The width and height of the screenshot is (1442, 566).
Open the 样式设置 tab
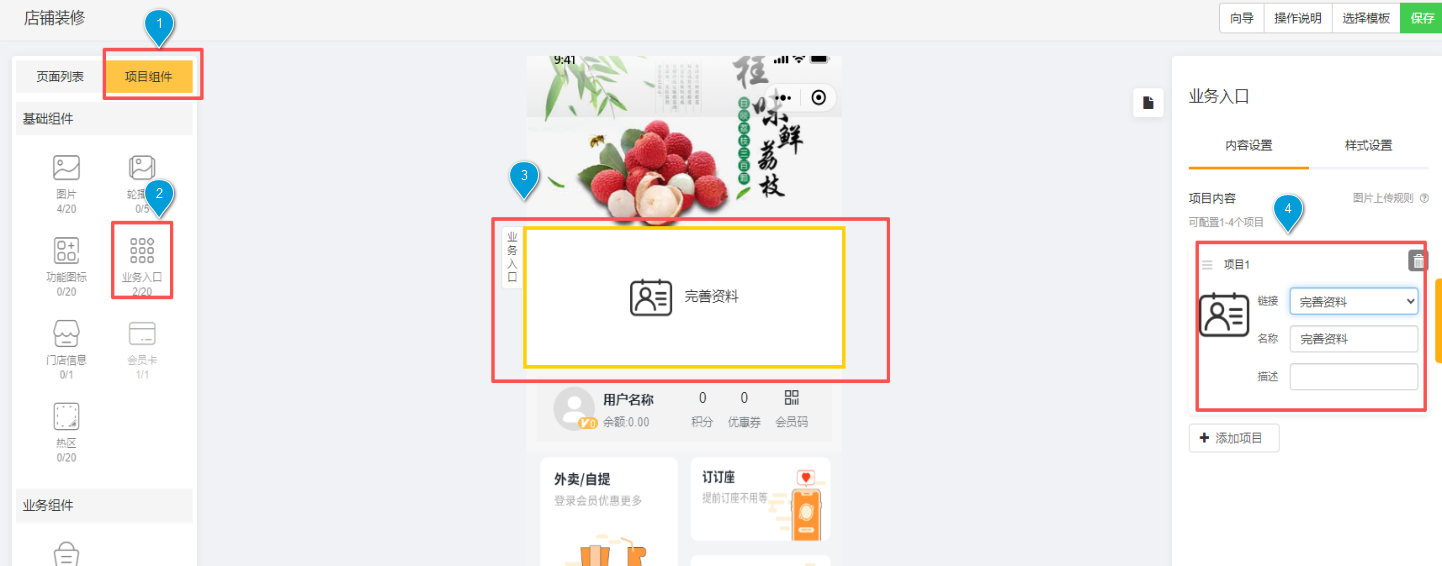[x=1368, y=146]
